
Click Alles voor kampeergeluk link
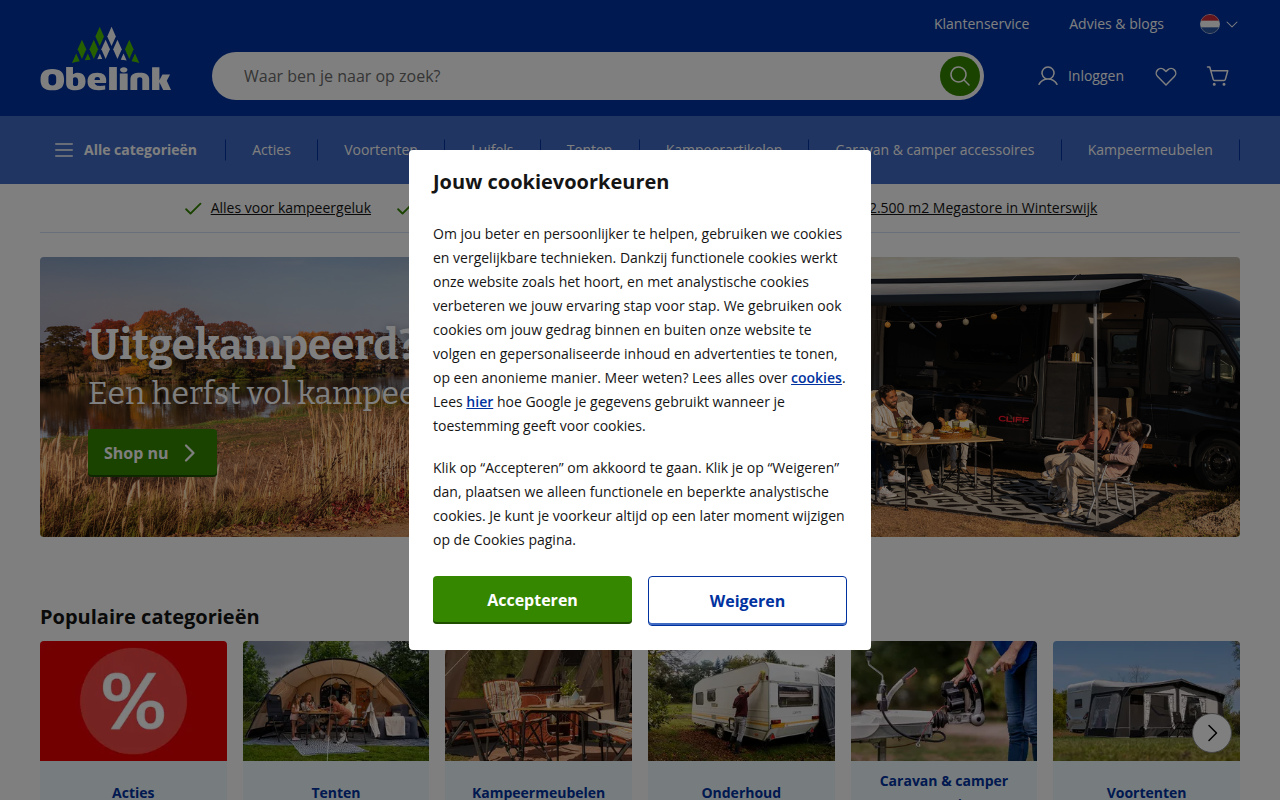291,208
